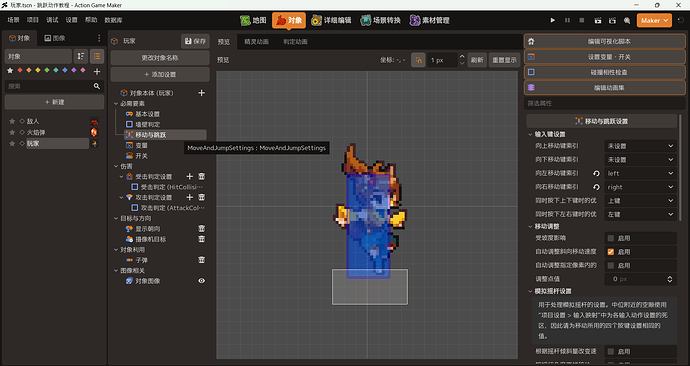Collapse the 必需要素 tree group
The image size is (690, 366).
(116, 103)
